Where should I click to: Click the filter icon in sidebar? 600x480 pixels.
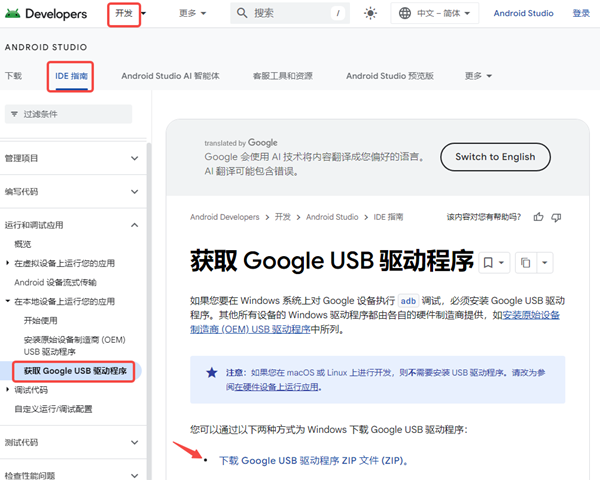point(14,114)
